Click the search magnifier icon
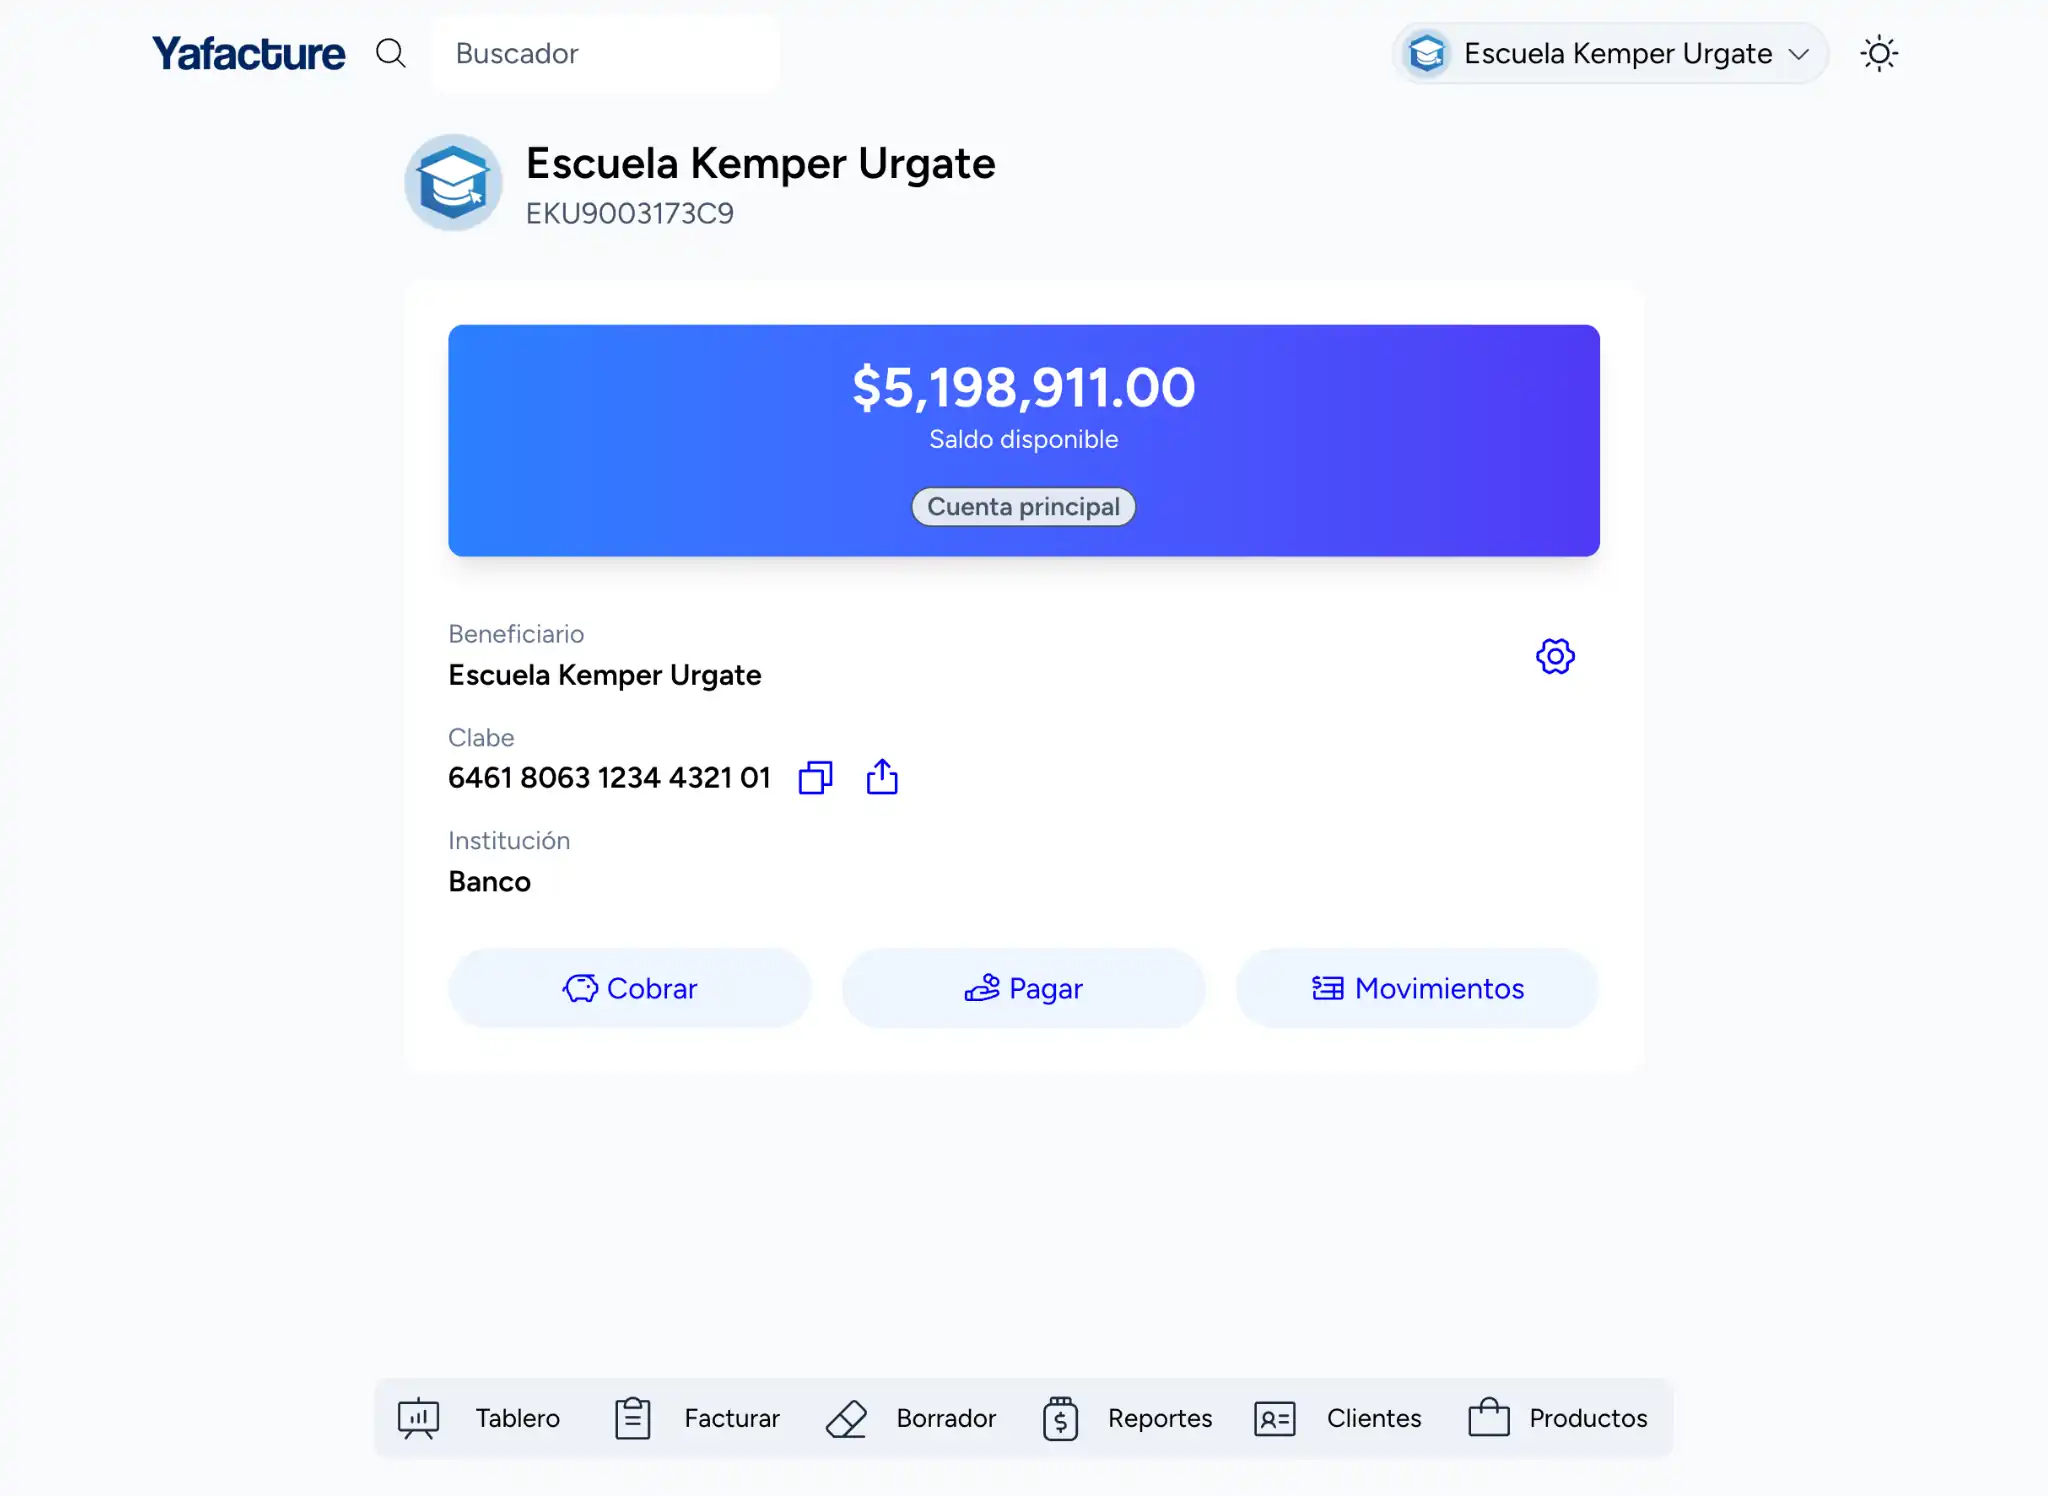This screenshot has width=2048, height=1496. click(391, 53)
